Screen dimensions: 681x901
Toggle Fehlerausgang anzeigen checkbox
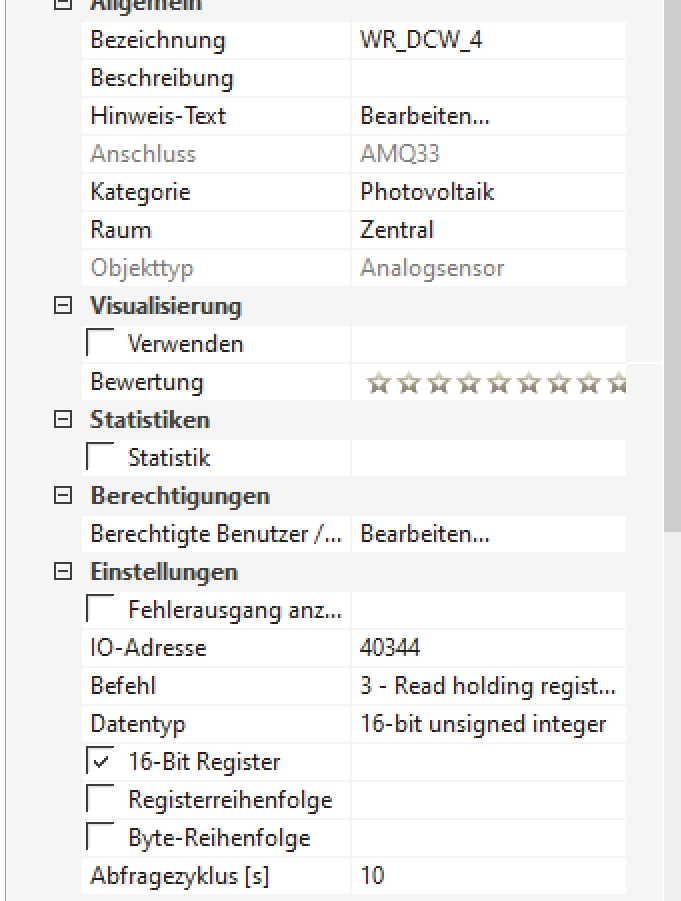(101, 610)
